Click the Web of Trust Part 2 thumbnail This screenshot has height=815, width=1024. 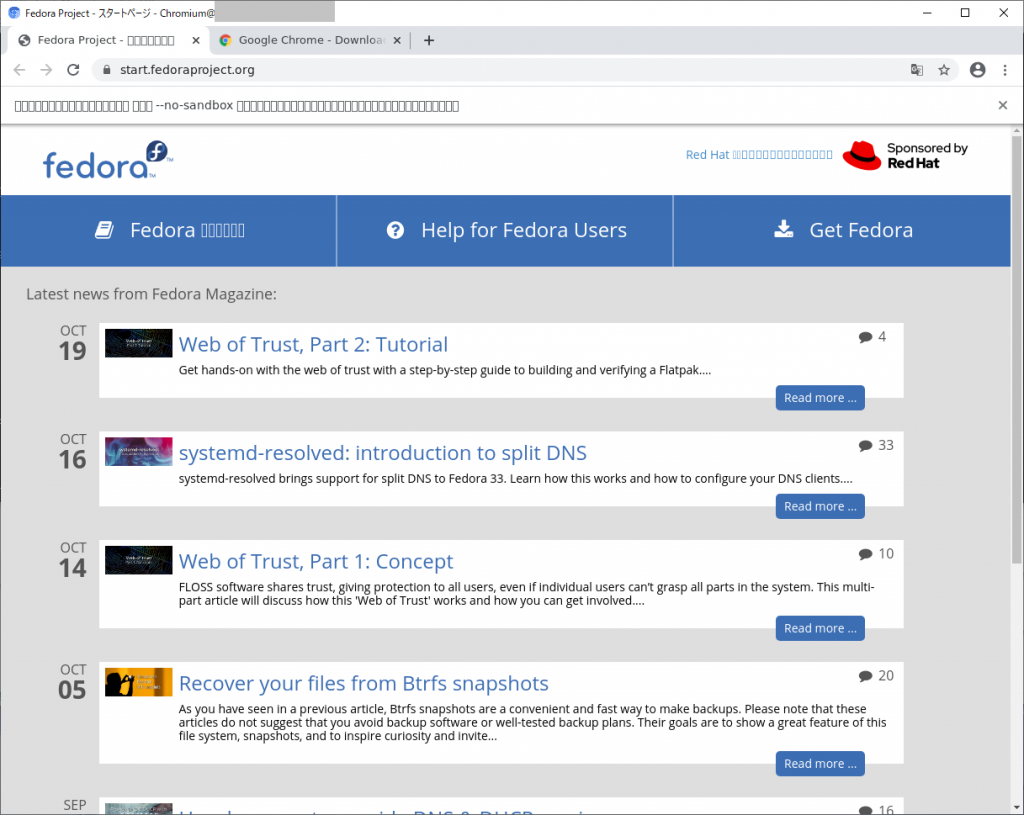138,343
